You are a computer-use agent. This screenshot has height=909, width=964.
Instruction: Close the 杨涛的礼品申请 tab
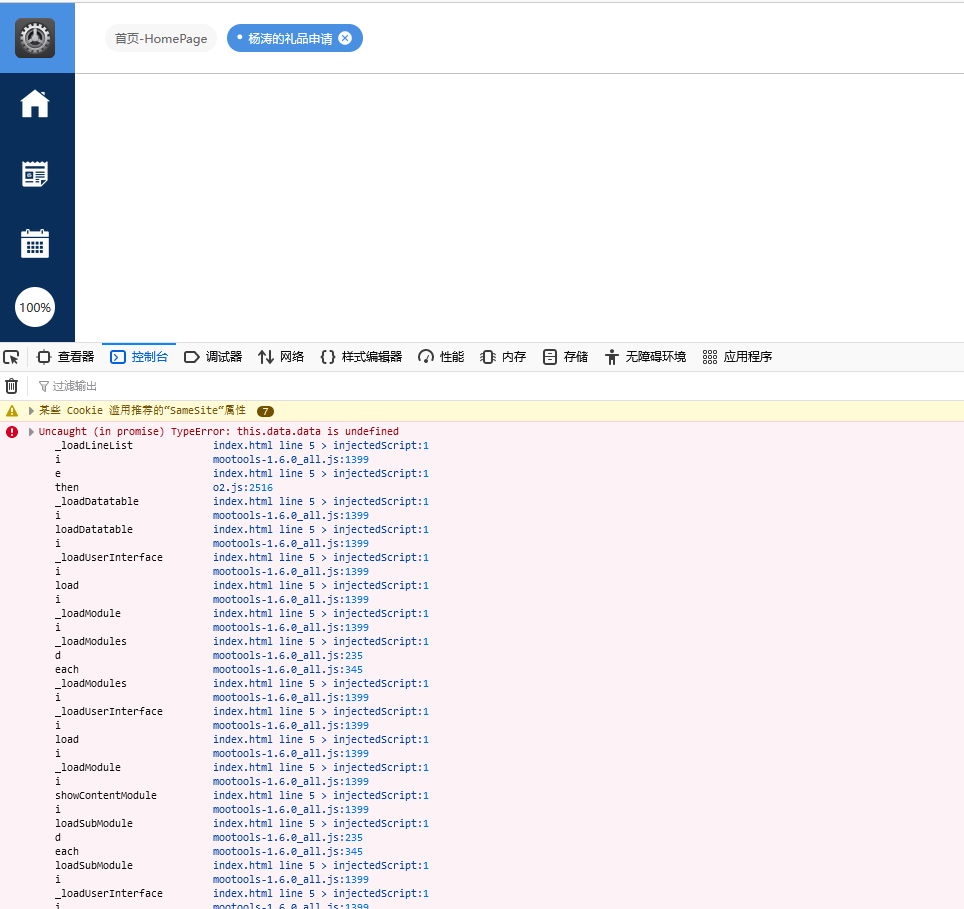click(x=346, y=38)
